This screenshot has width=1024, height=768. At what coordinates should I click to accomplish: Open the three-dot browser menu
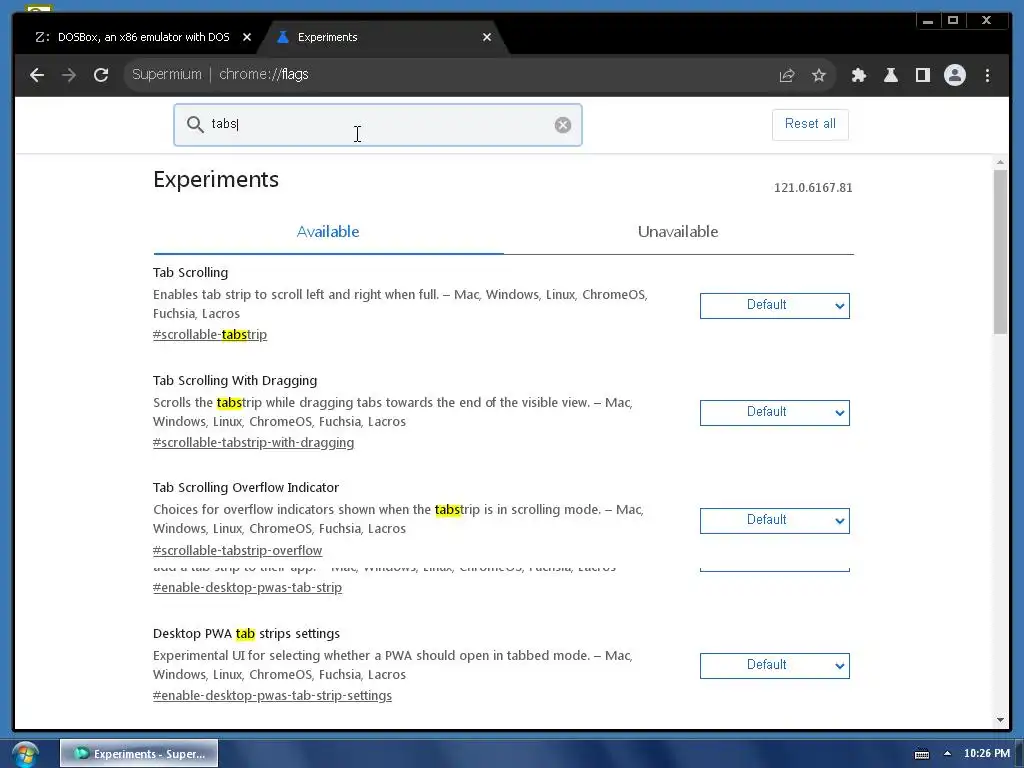987,75
